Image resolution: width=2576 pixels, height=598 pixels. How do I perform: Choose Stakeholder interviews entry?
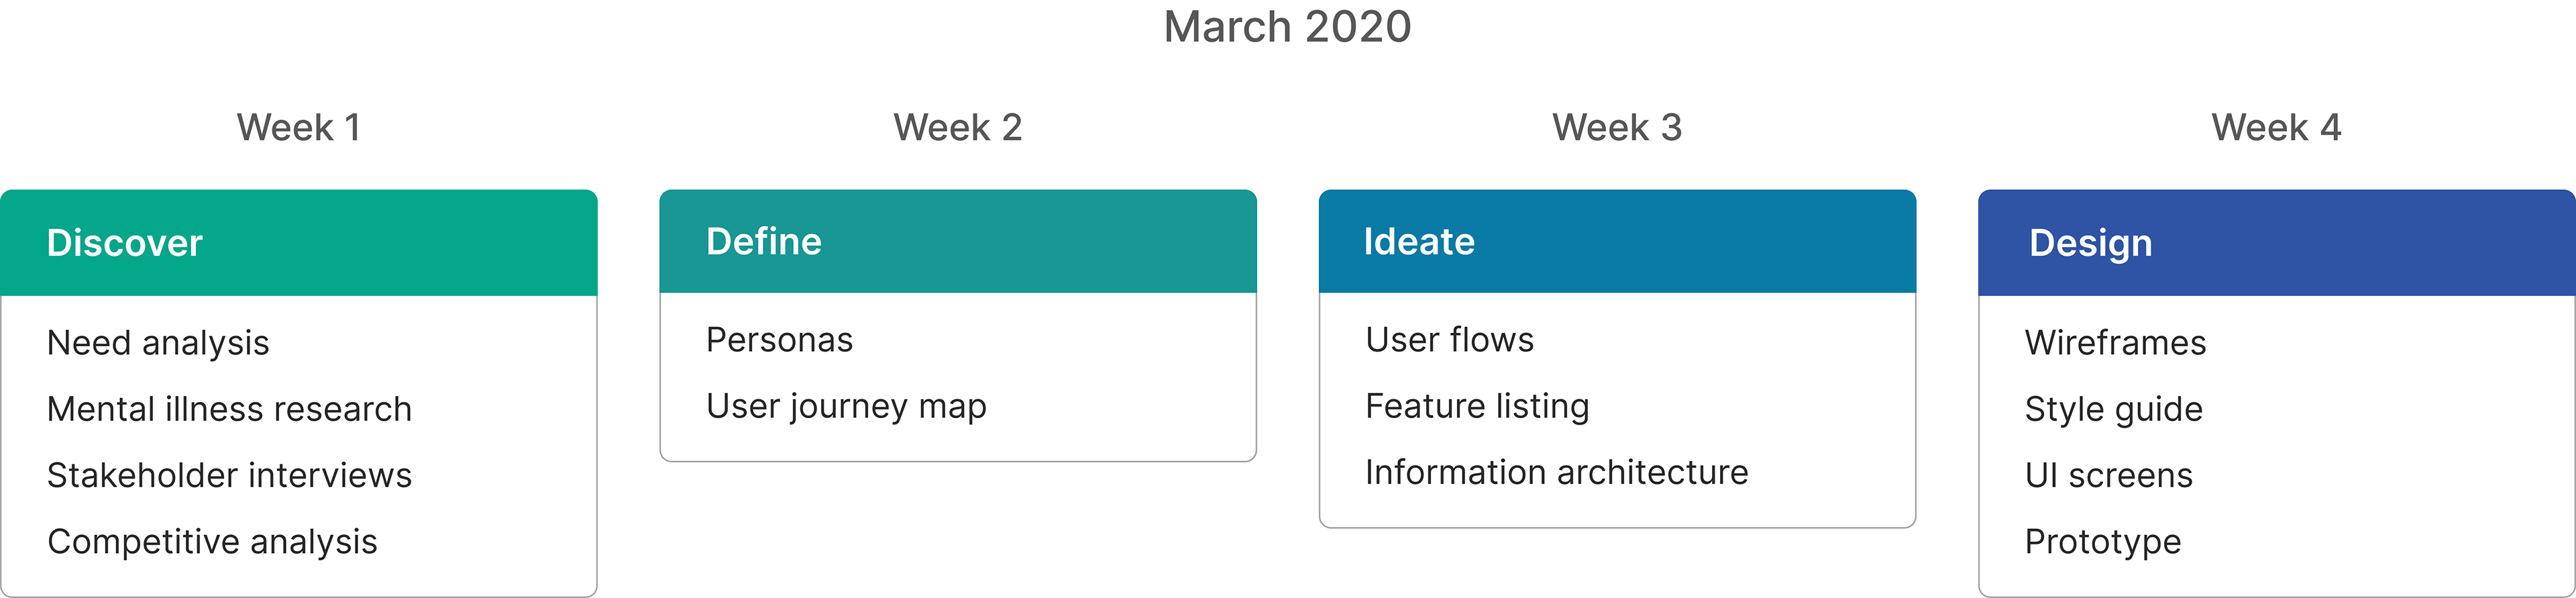tap(229, 475)
